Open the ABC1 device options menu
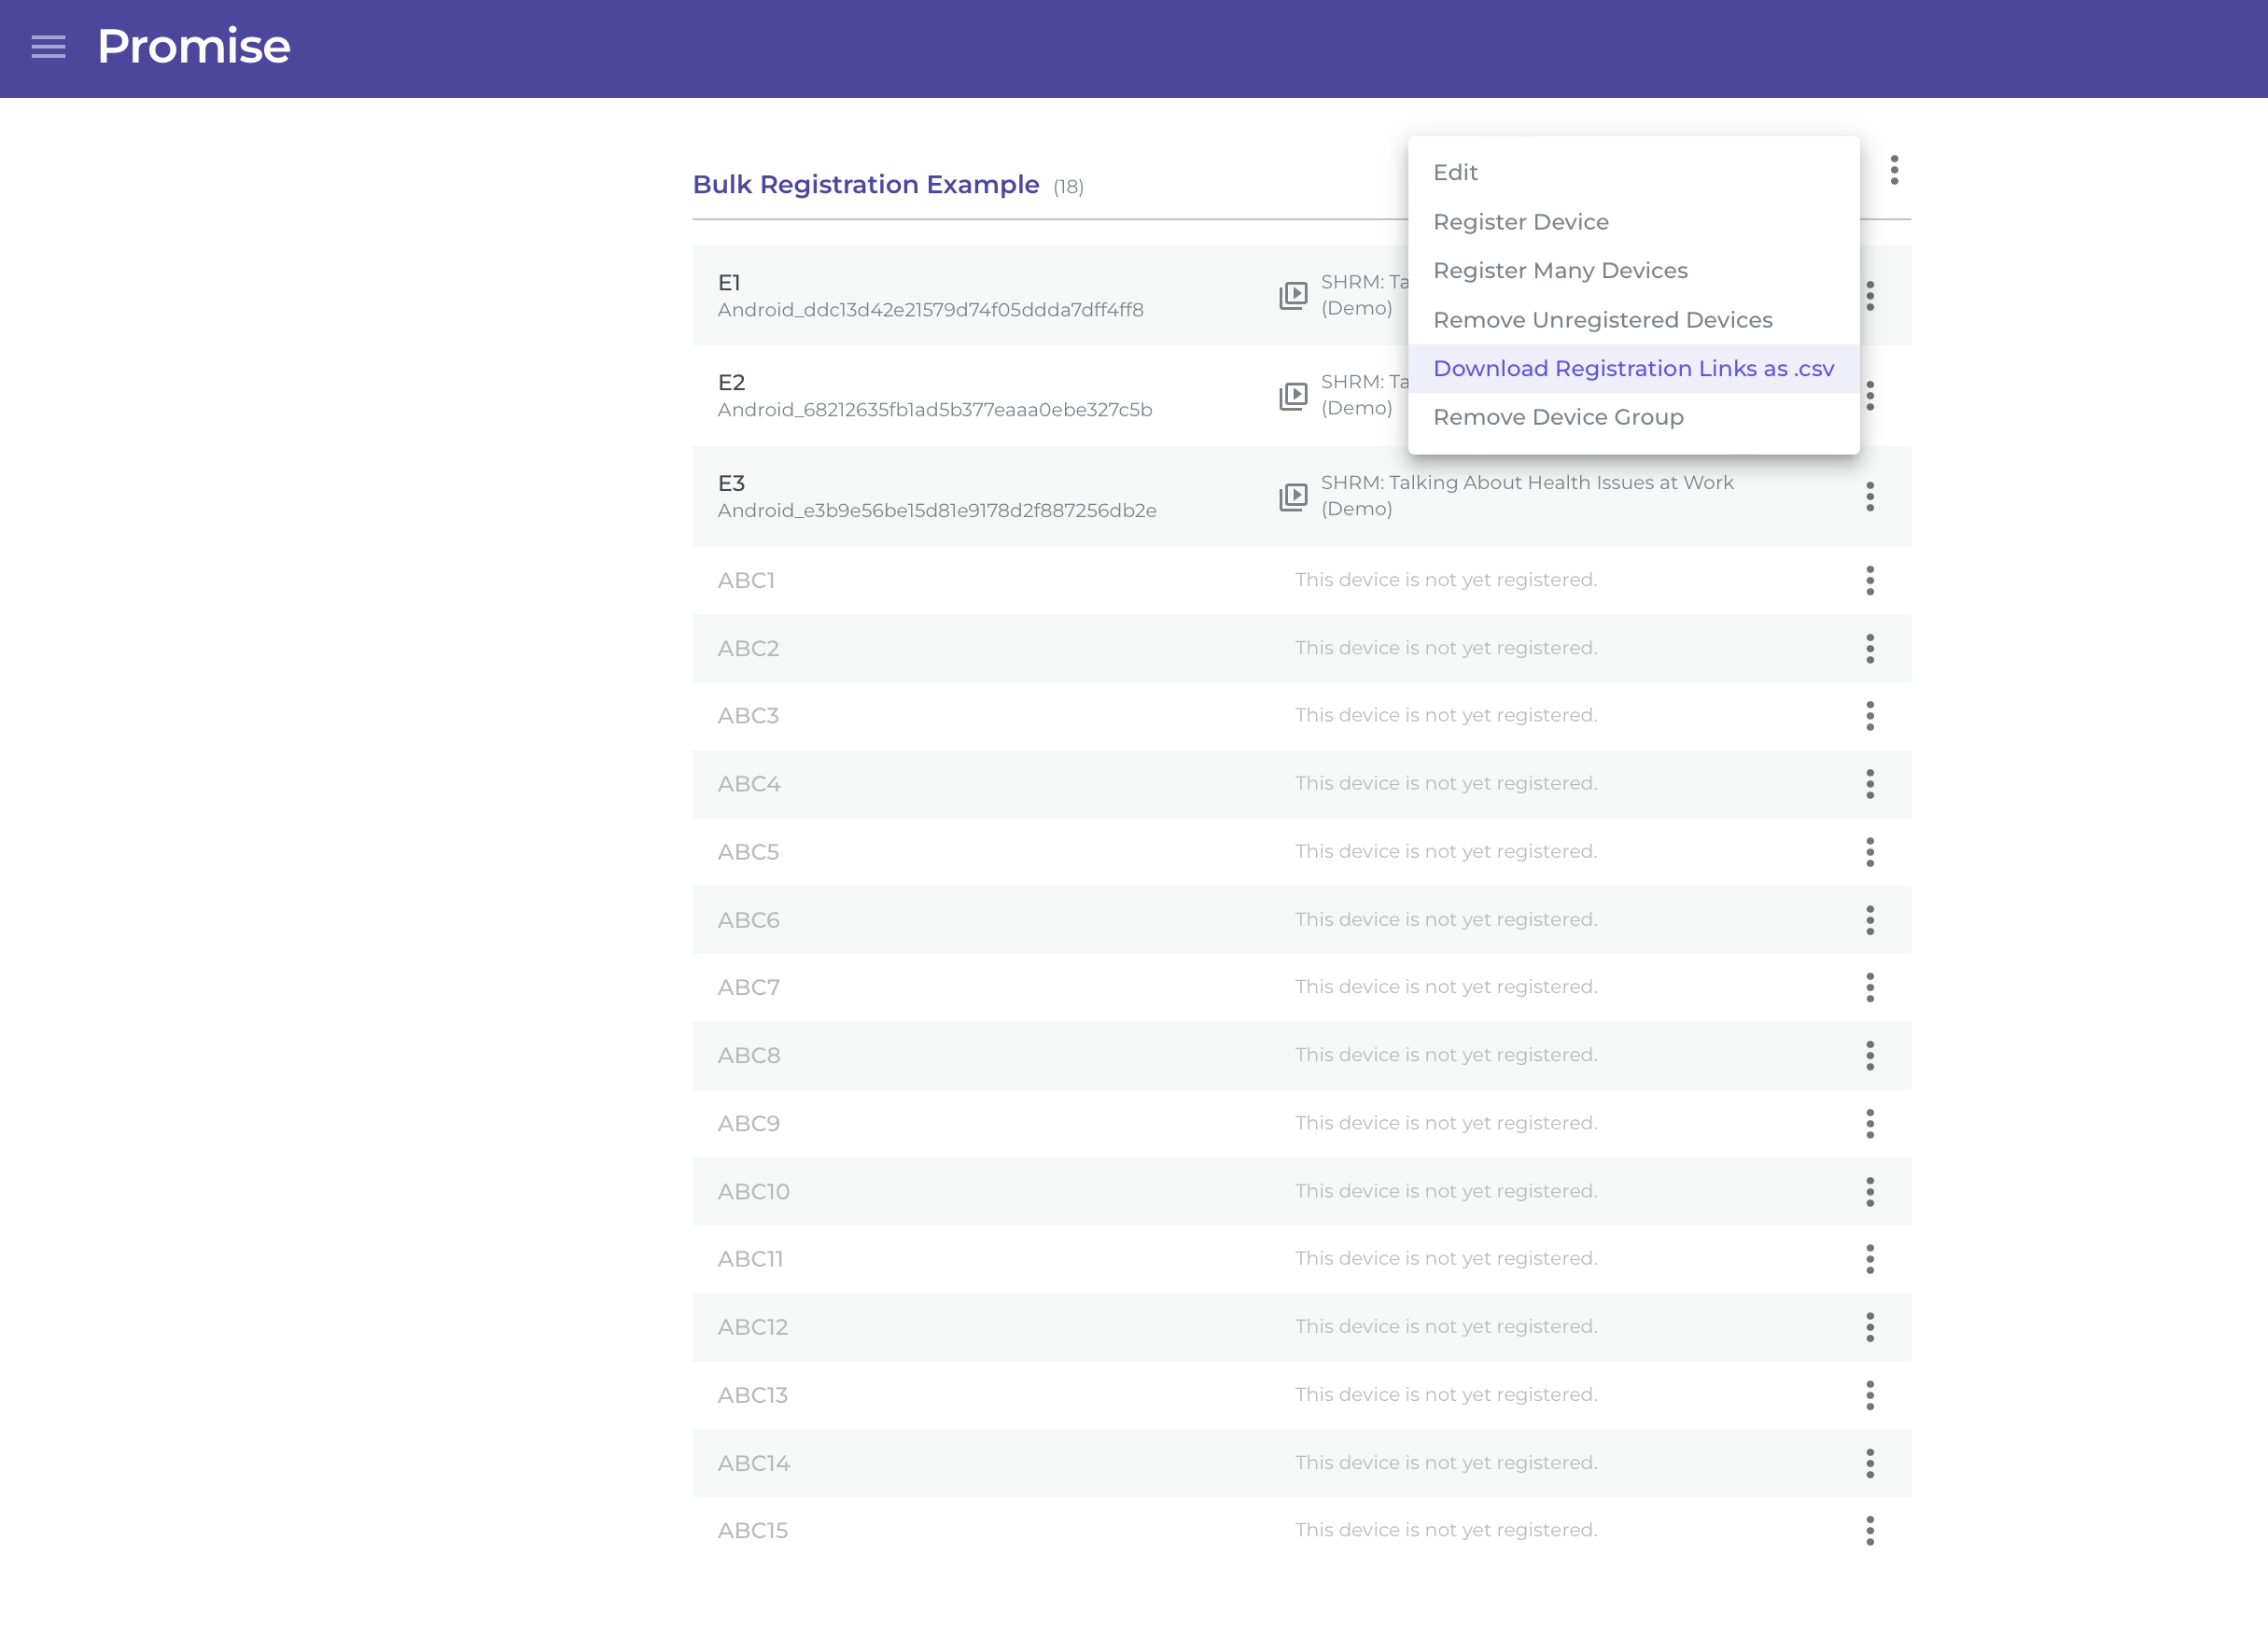Screen dimensions: 2268x1639 pos(1869,580)
